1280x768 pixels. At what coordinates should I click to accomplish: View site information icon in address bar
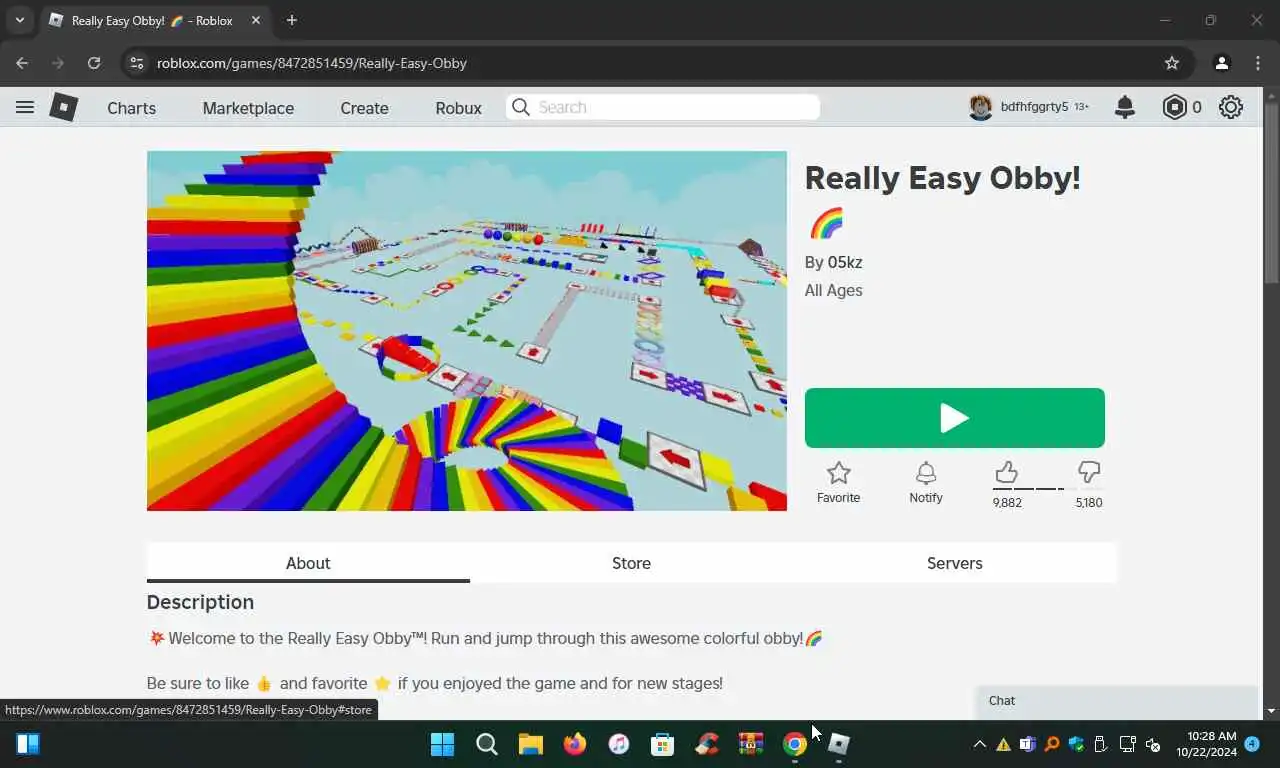click(x=138, y=63)
